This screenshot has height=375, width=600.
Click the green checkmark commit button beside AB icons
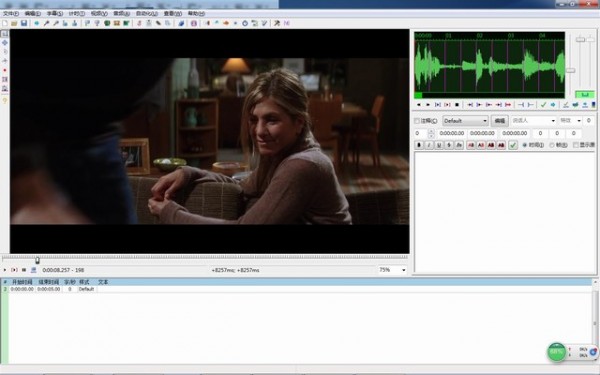(x=513, y=145)
